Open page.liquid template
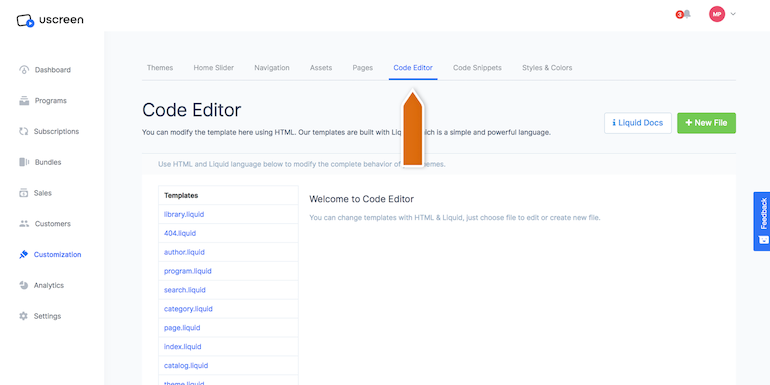 pyautogui.click(x=182, y=328)
